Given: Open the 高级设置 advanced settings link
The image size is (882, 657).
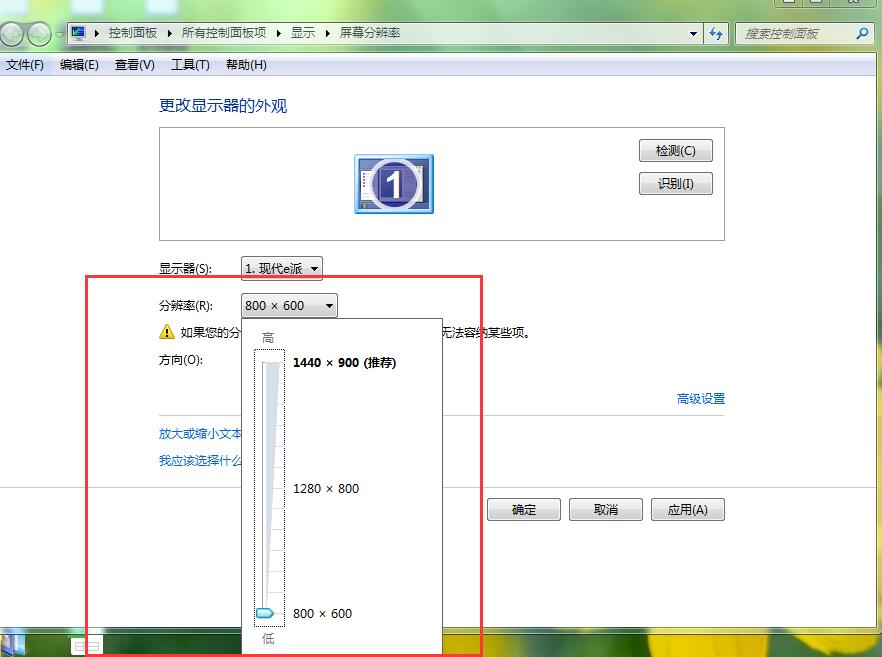Looking at the screenshot, I should [700, 399].
